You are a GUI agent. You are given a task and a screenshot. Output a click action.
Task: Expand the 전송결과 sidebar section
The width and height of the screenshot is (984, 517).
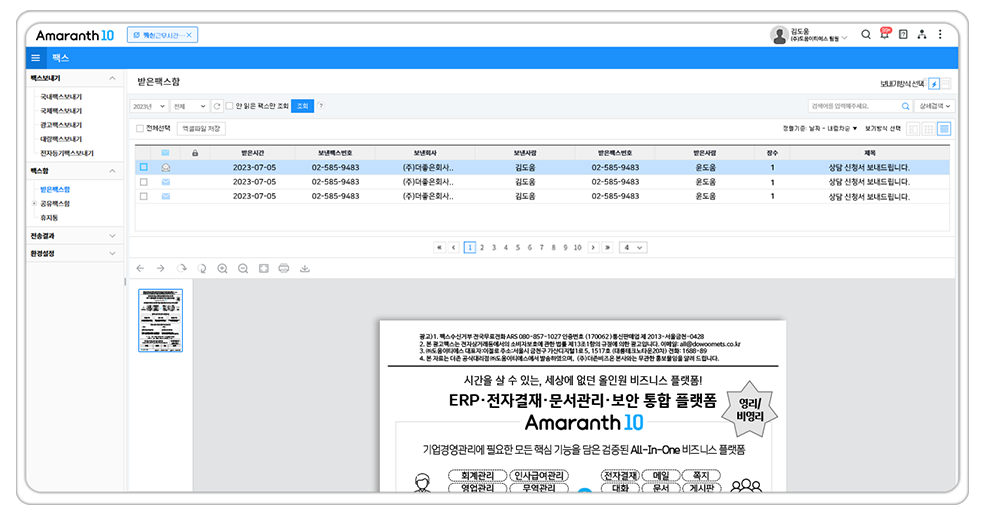coord(112,236)
